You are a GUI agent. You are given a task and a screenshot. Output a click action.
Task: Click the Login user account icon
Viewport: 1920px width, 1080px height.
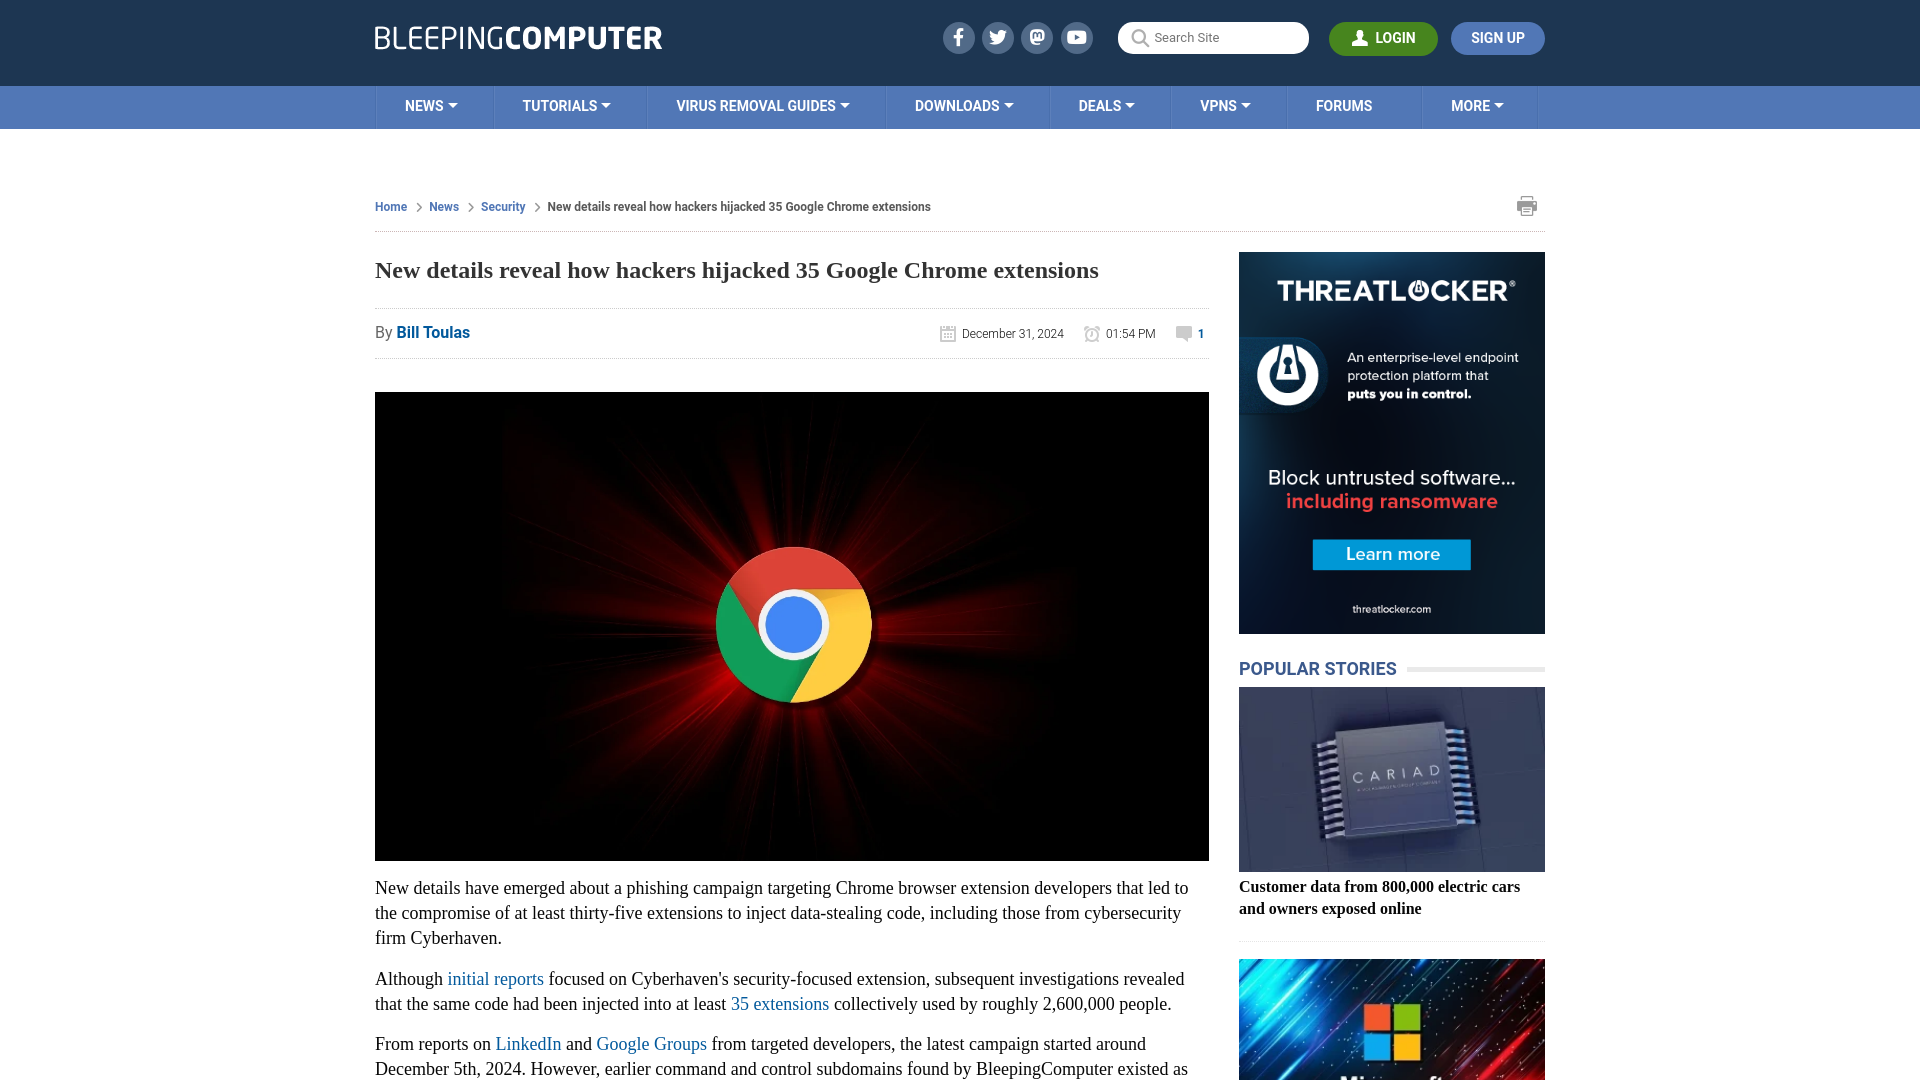pyautogui.click(x=1360, y=37)
